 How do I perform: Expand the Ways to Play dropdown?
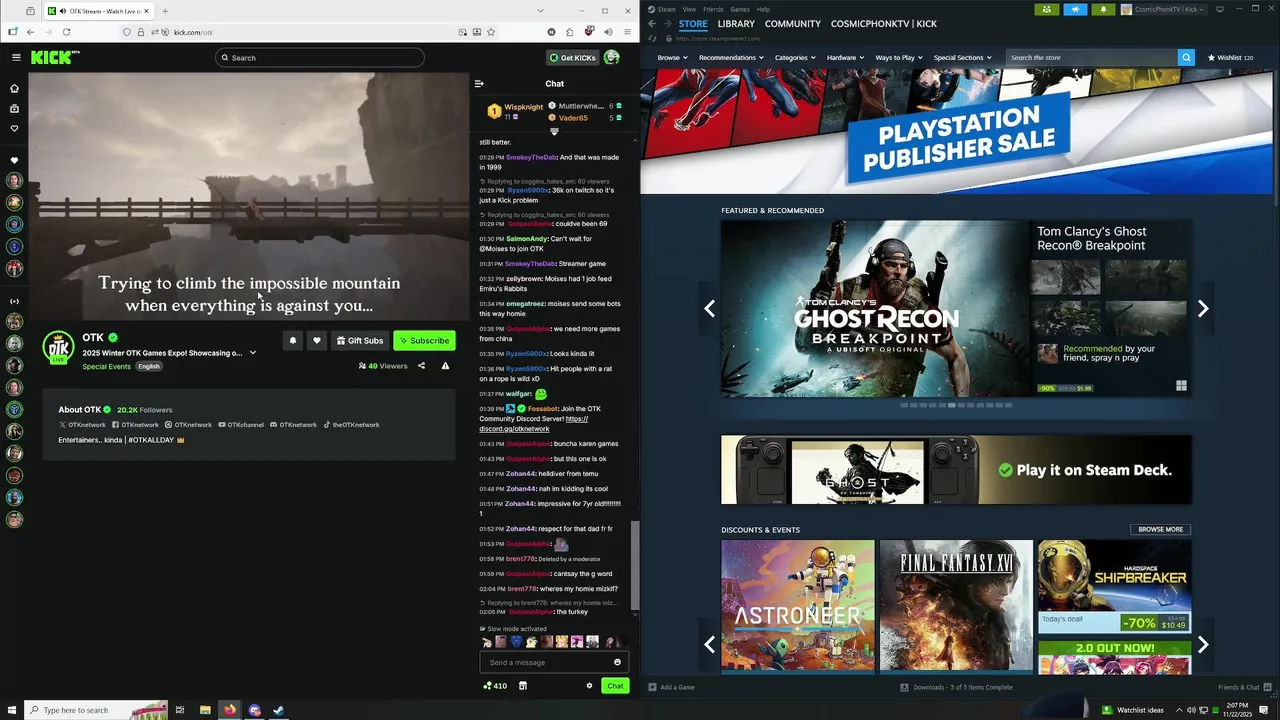[x=899, y=58]
